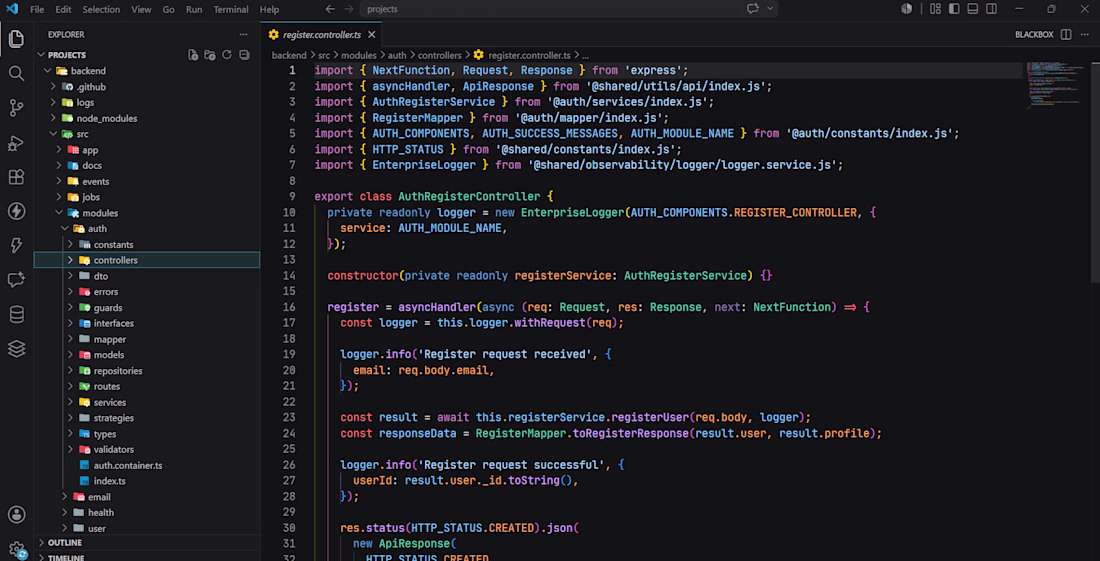
Task: Click New File icon in Explorer header
Action: (x=193, y=55)
